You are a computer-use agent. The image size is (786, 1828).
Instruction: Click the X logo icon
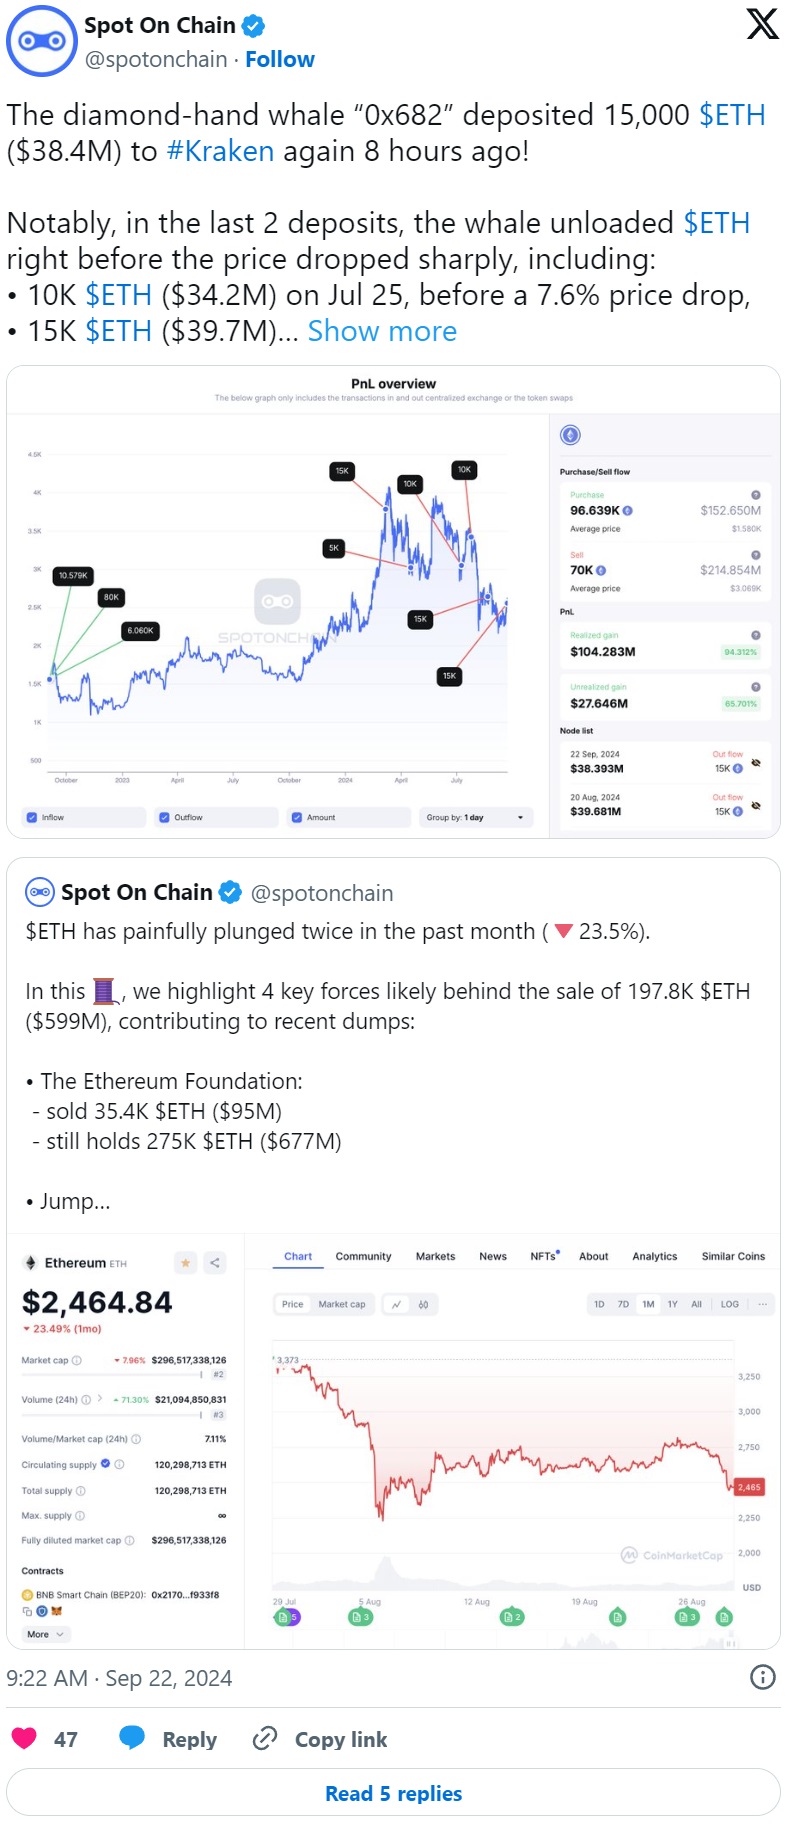762,24
